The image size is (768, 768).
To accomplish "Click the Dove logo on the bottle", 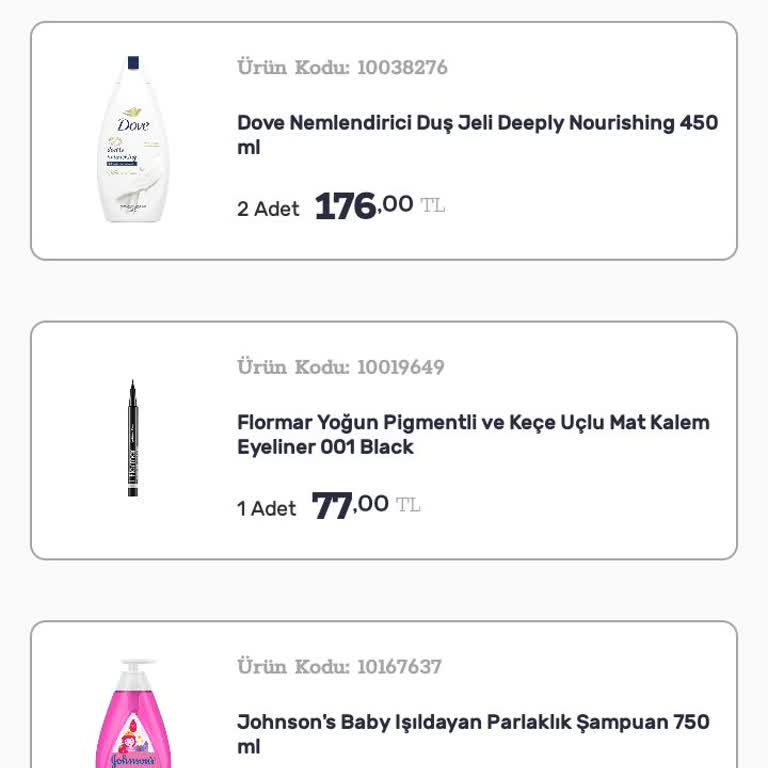I will (133, 123).
